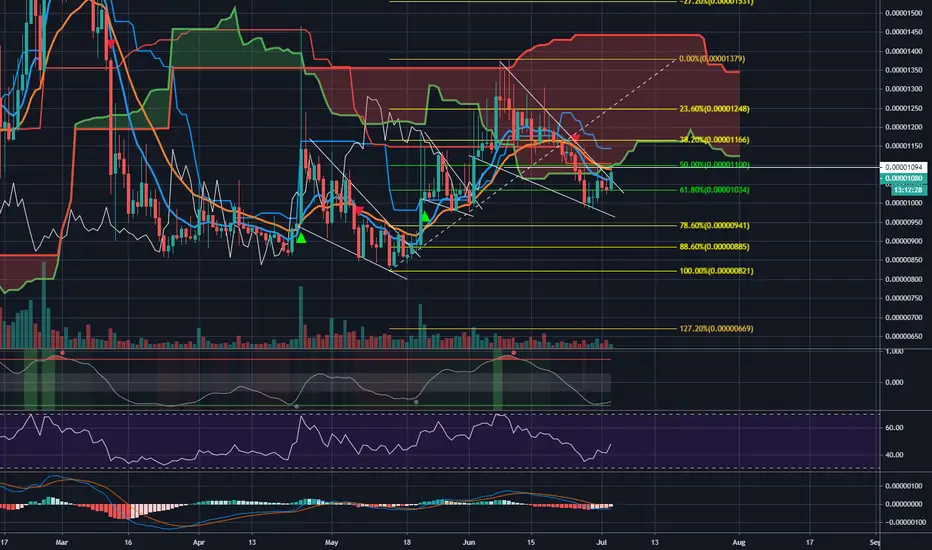Select the 100.00% (0.00000821) Fibonacci label

point(716,271)
